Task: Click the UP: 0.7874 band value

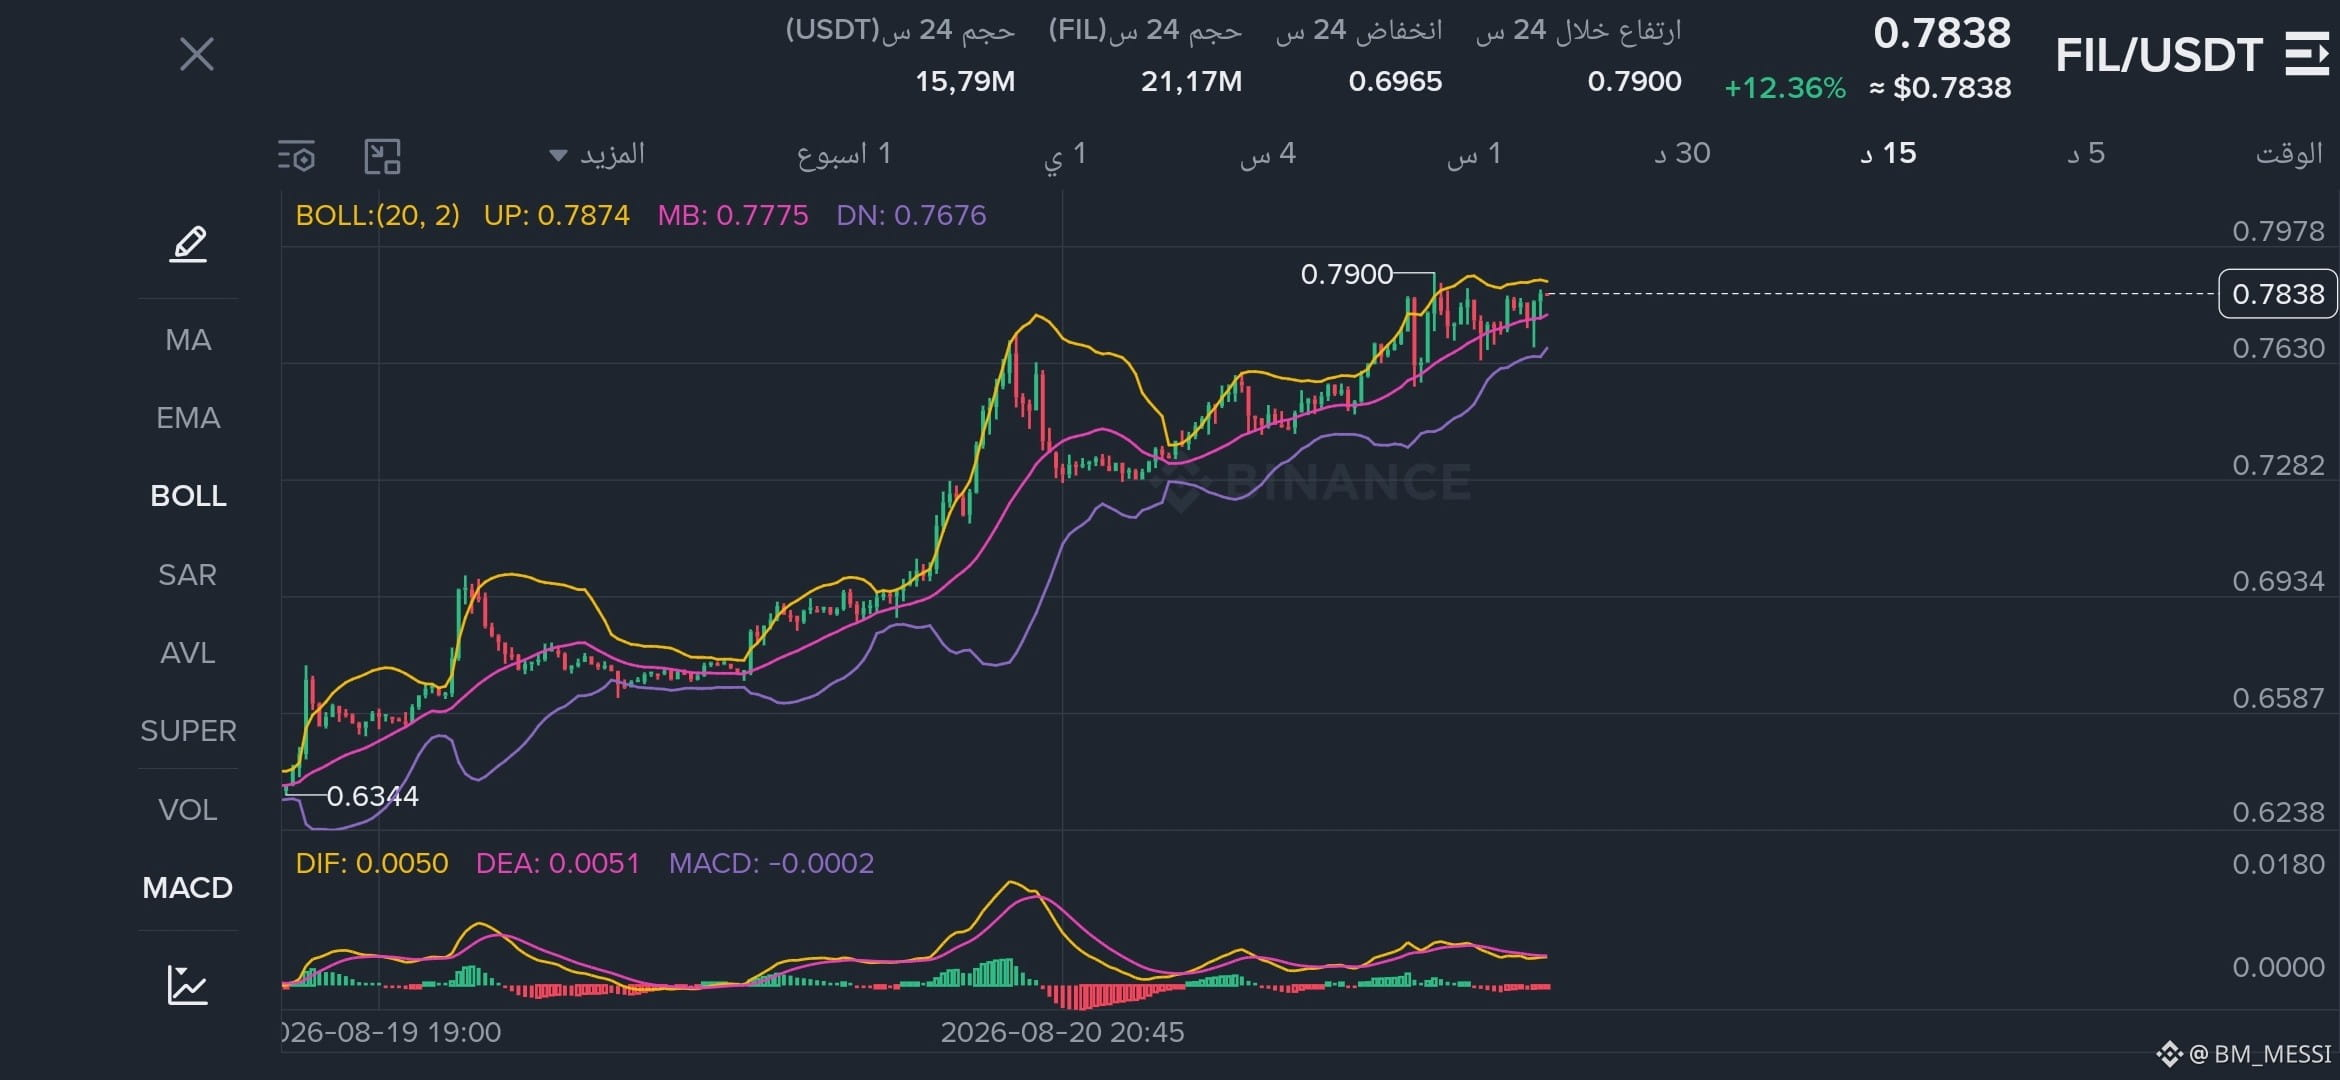Action: 557,215
